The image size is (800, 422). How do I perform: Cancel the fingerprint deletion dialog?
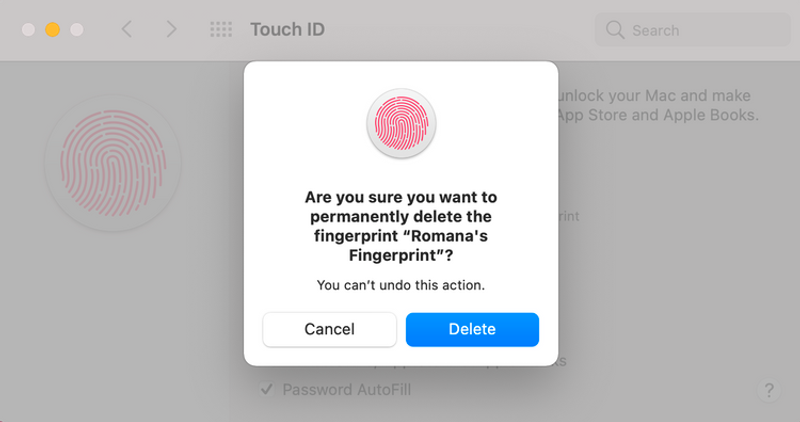click(329, 329)
